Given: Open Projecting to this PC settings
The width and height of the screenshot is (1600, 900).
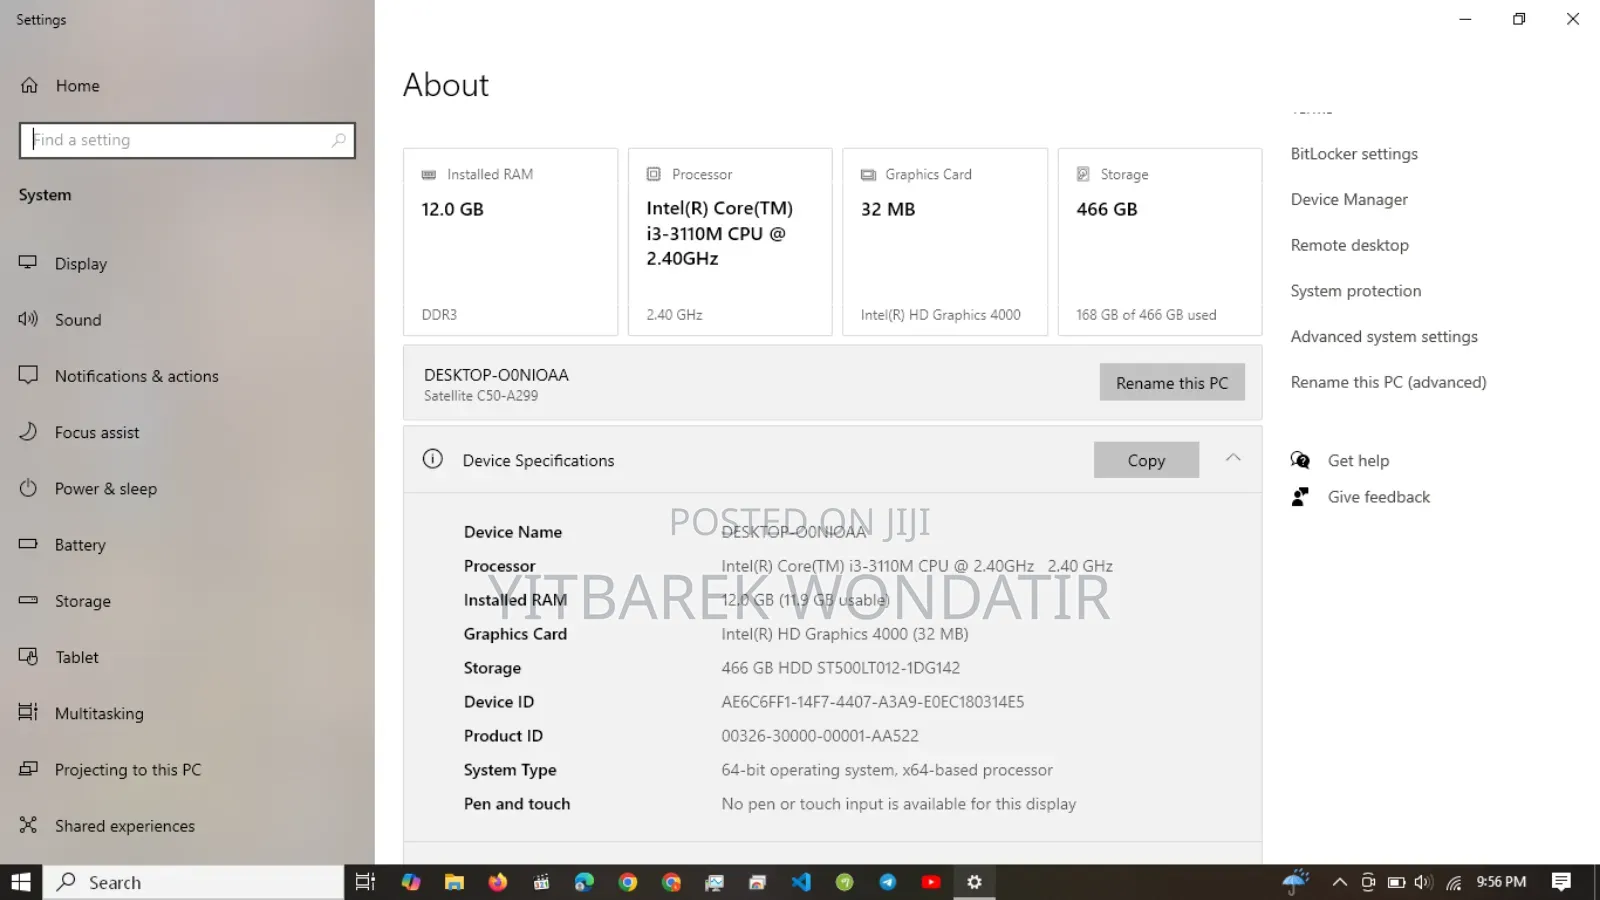Looking at the screenshot, I should coord(127,769).
